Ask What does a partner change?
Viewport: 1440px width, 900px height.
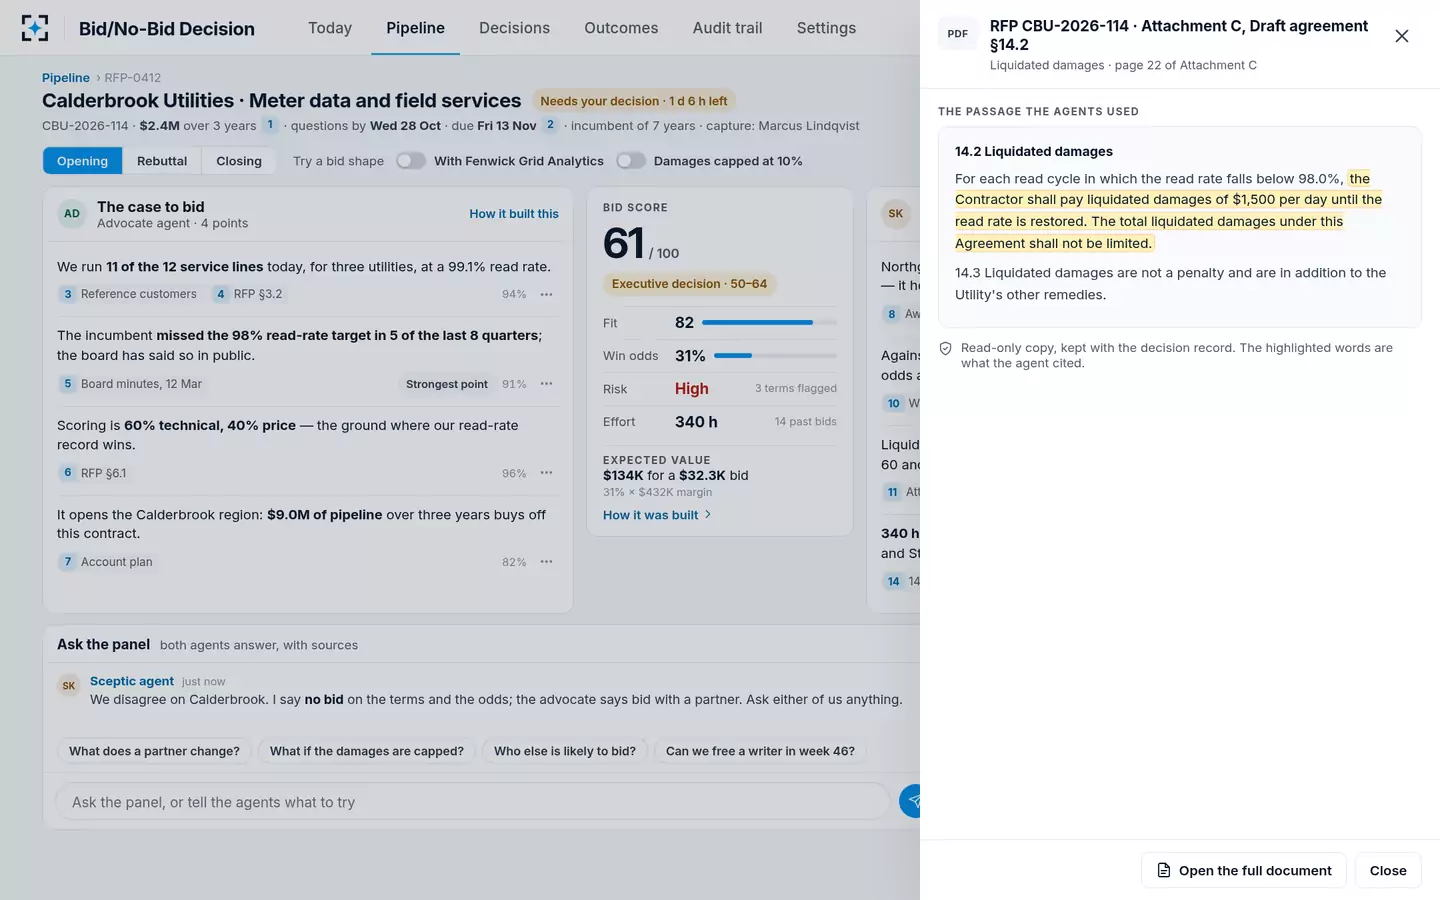pos(154,751)
